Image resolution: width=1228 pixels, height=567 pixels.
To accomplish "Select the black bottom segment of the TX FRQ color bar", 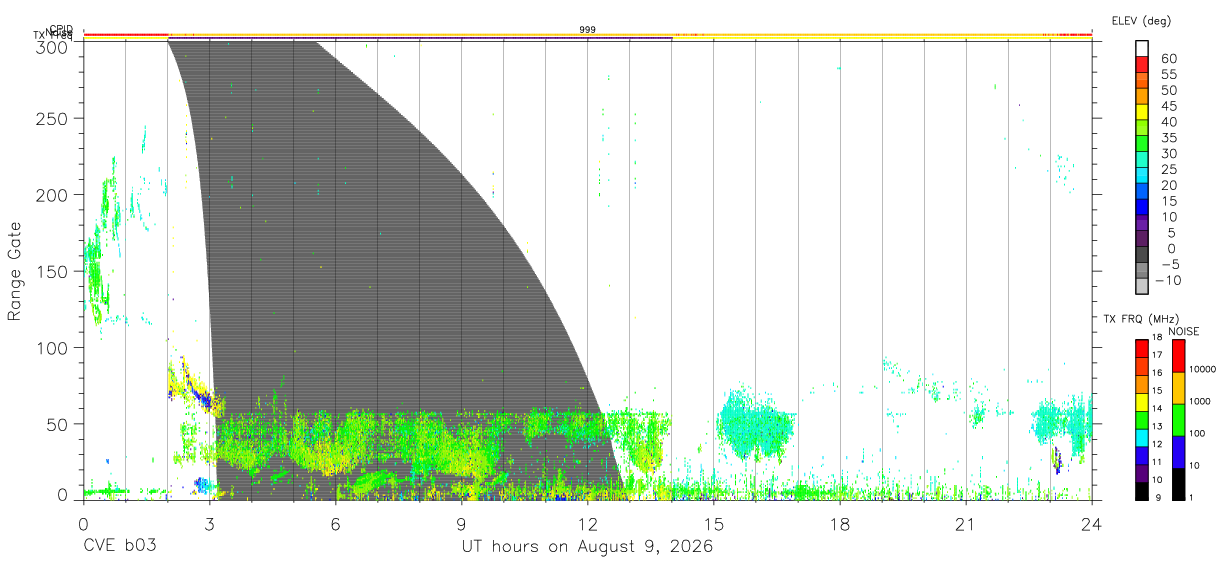I will click(x=1142, y=489).
